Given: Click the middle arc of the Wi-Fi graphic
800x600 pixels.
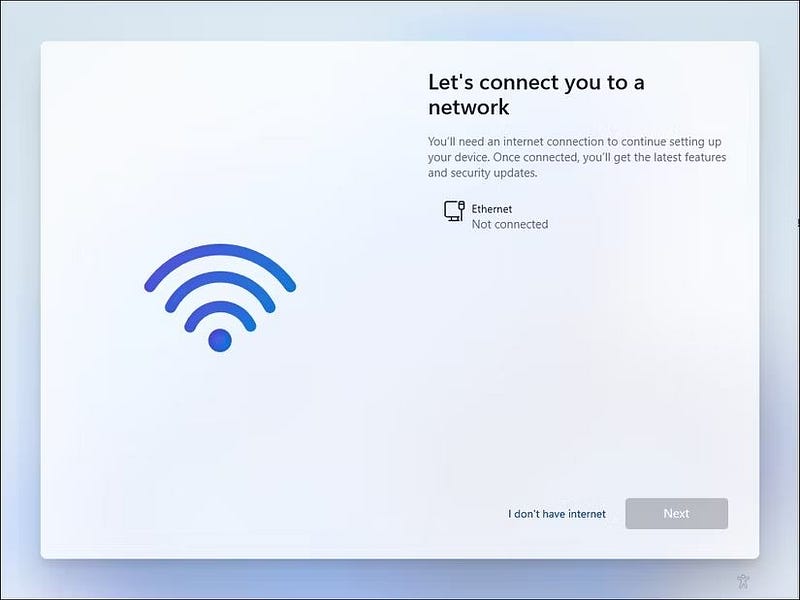Looking at the screenshot, I should click(x=220, y=277).
